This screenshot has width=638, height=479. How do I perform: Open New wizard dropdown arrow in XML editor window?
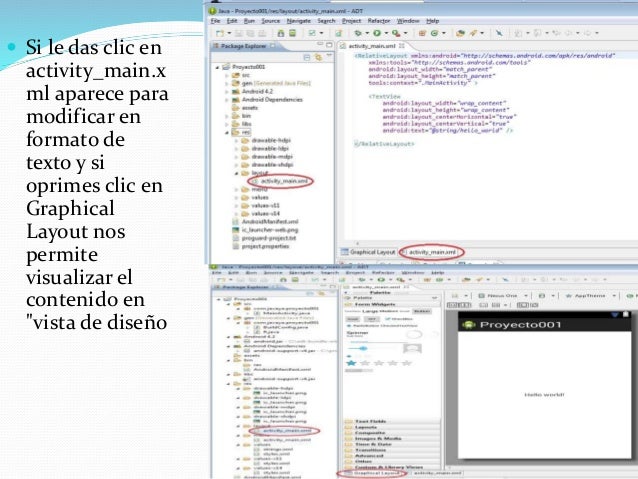[229, 33]
